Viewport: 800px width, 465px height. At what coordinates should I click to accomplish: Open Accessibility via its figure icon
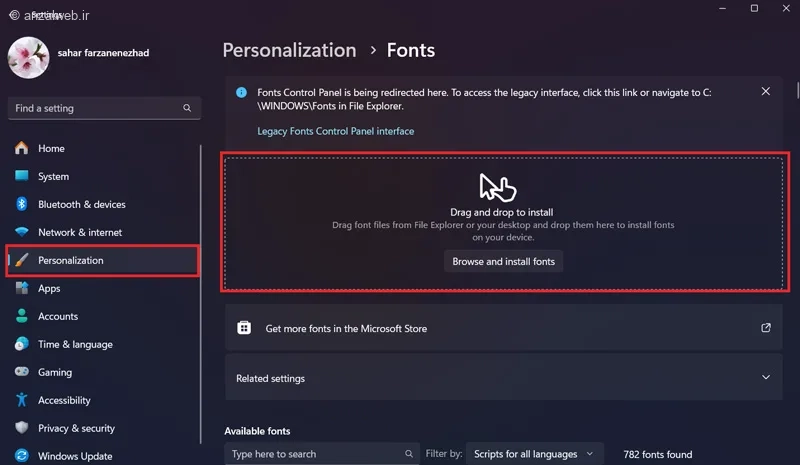click(21, 400)
